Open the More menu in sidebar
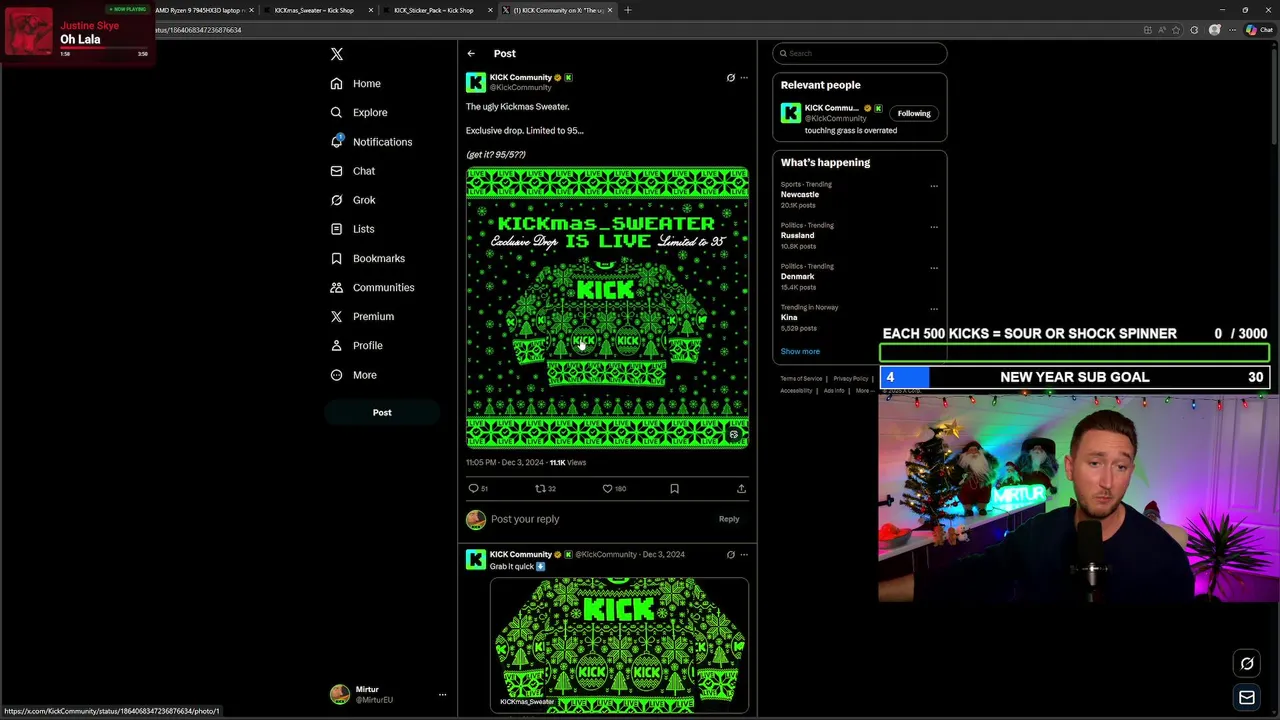The image size is (1280, 720). click(354, 375)
